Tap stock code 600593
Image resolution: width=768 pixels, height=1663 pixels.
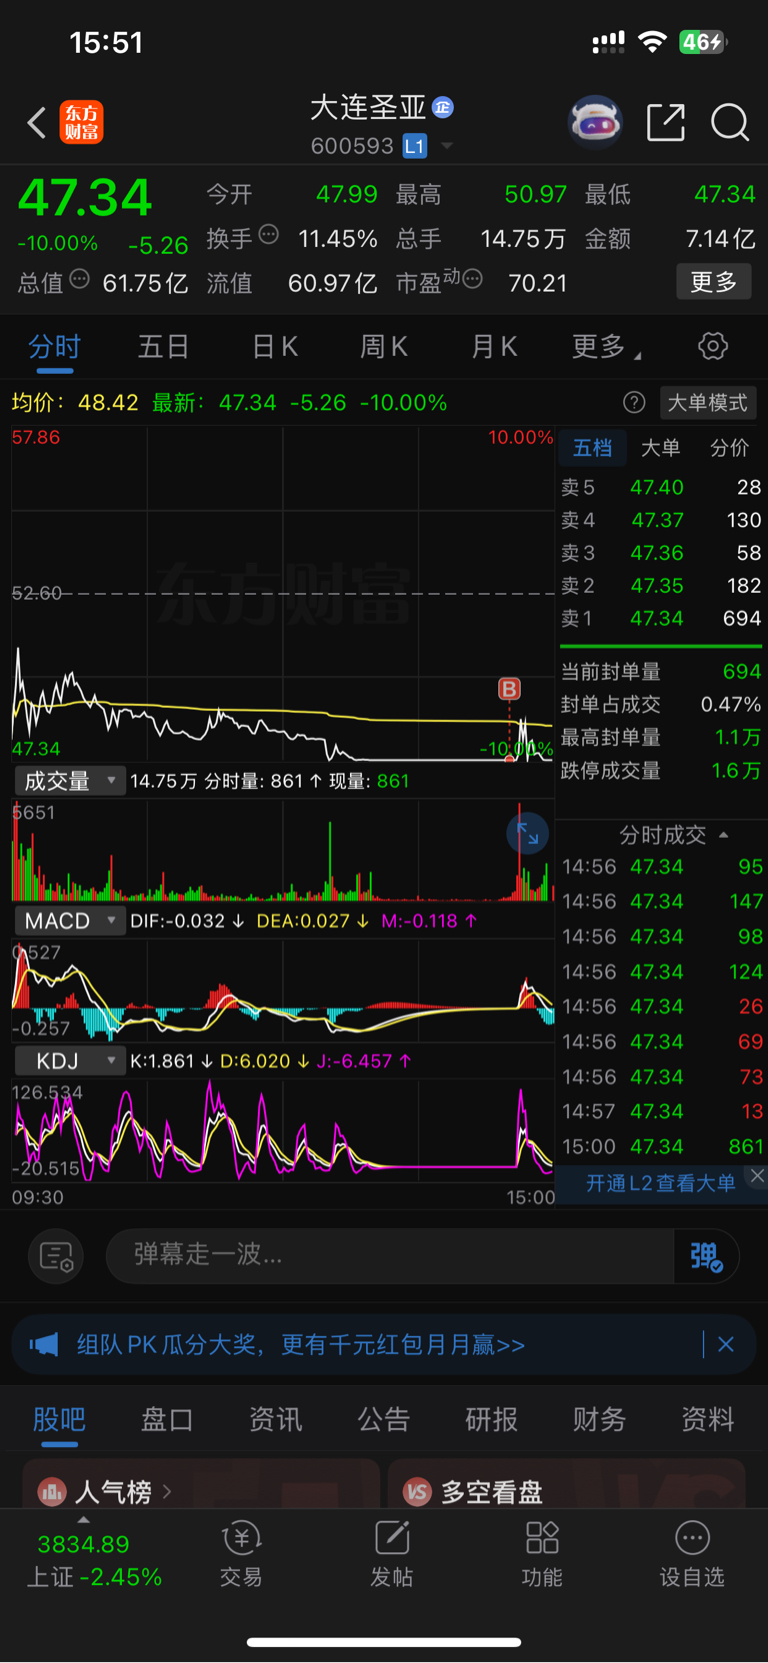[352, 146]
